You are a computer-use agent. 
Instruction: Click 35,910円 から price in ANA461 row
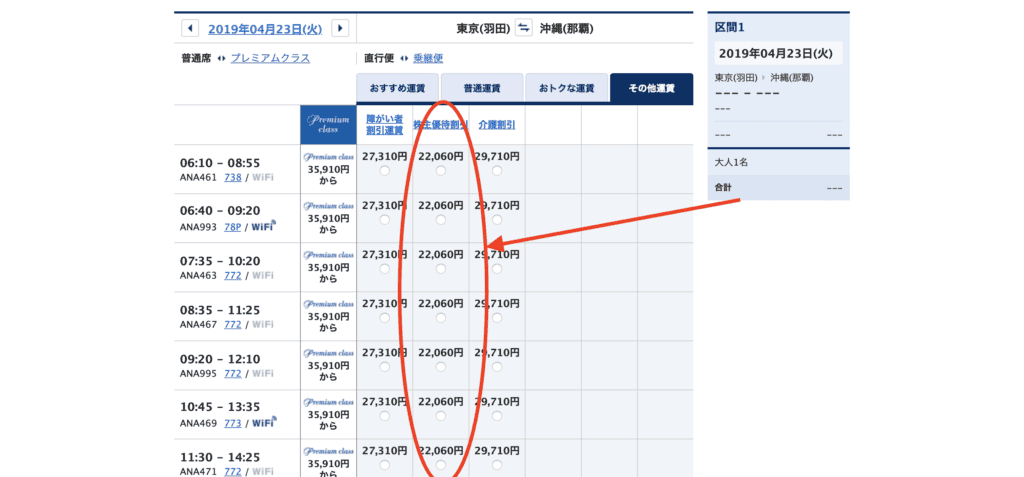(x=328, y=175)
